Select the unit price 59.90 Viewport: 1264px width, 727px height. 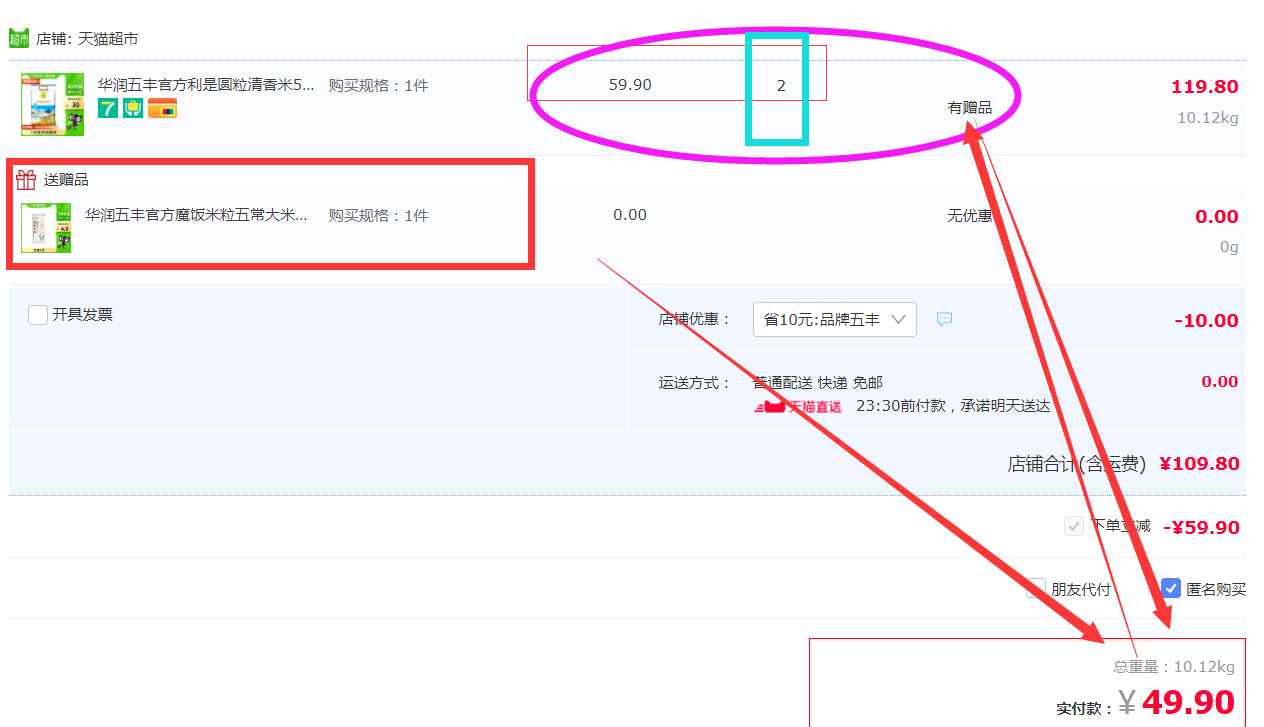(630, 85)
